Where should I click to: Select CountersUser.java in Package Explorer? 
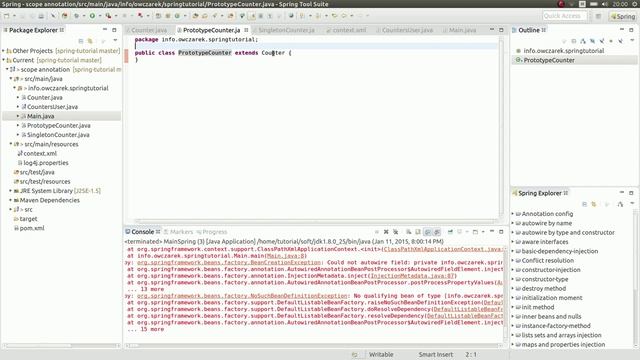tap(52, 107)
